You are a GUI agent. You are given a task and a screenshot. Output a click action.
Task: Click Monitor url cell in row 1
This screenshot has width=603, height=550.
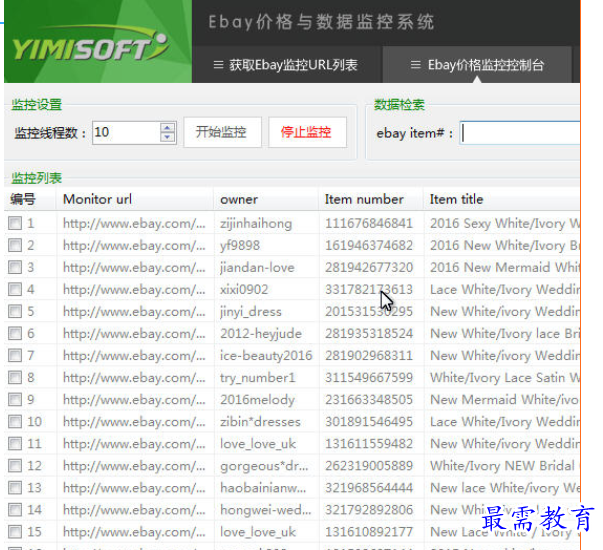[x=134, y=223]
